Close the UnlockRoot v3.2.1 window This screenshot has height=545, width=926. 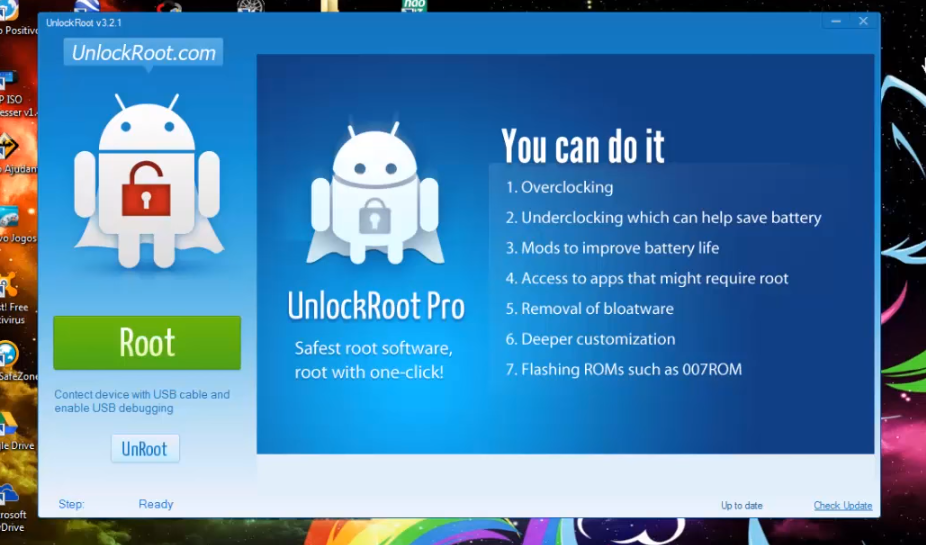coord(863,21)
